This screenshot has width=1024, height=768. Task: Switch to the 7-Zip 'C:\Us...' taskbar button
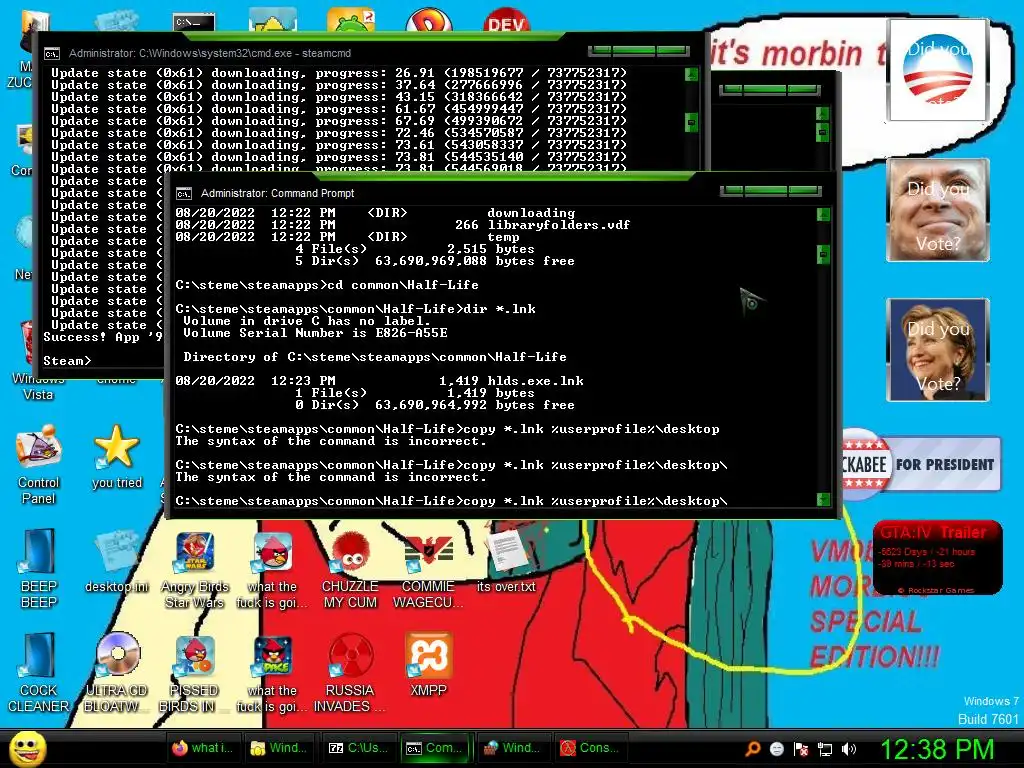pyautogui.click(x=357, y=748)
